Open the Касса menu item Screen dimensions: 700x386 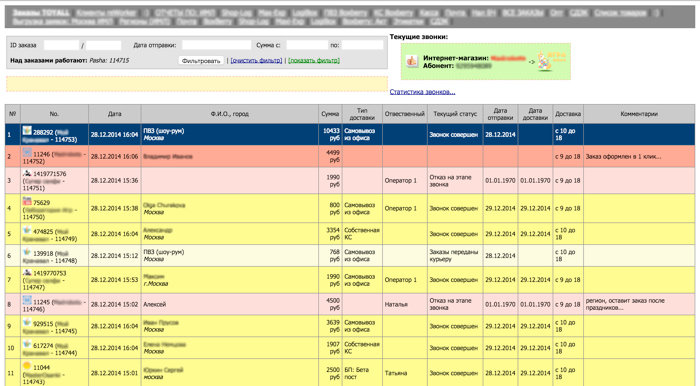[x=429, y=12]
